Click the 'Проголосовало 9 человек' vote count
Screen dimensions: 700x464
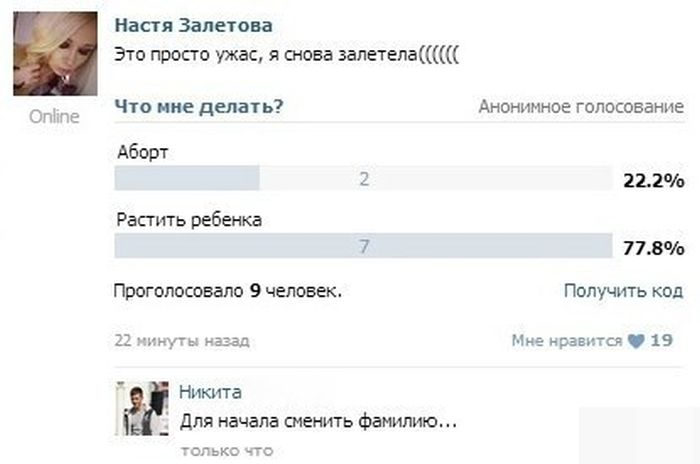(x=229, y=291)
